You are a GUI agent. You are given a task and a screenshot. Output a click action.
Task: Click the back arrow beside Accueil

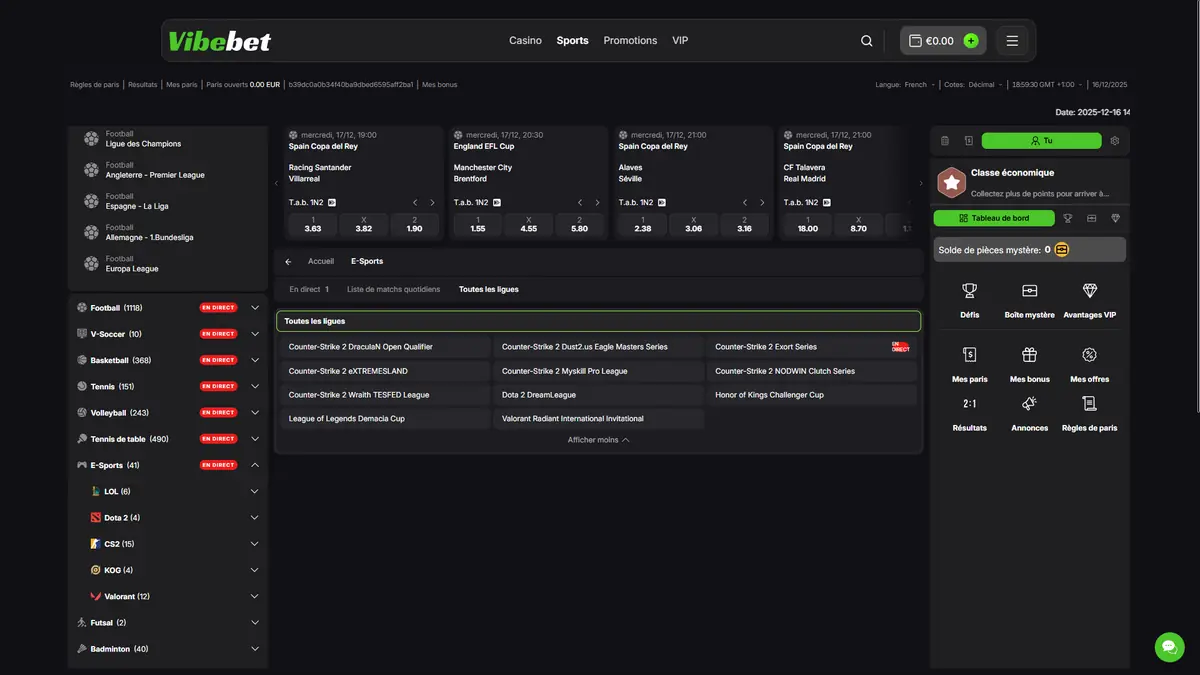coord(288,262)
